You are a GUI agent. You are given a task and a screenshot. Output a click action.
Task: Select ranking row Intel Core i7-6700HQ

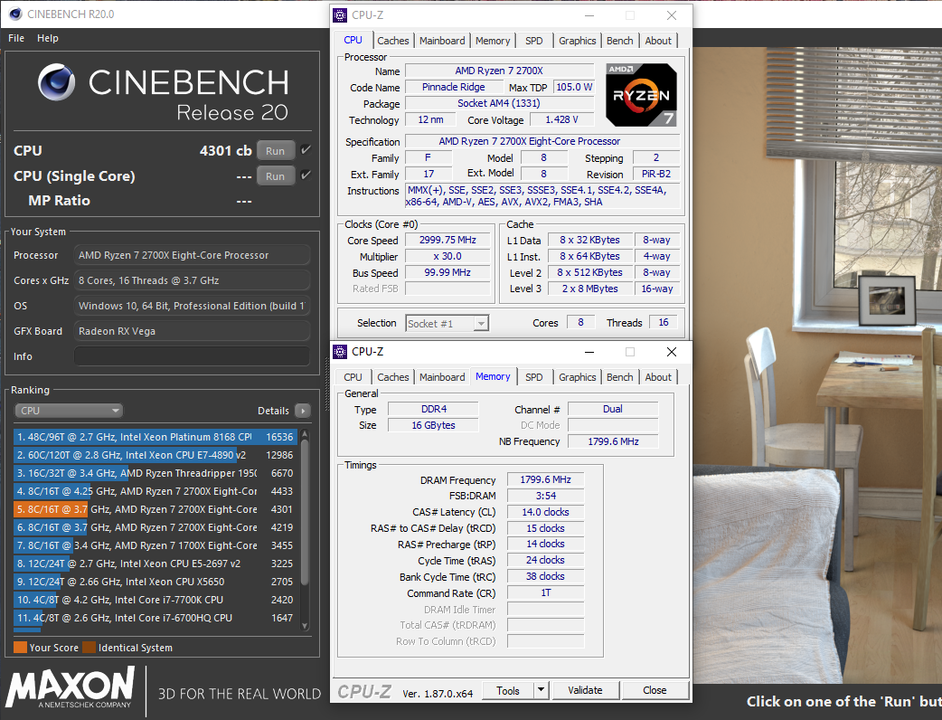(x=154, y=617)
